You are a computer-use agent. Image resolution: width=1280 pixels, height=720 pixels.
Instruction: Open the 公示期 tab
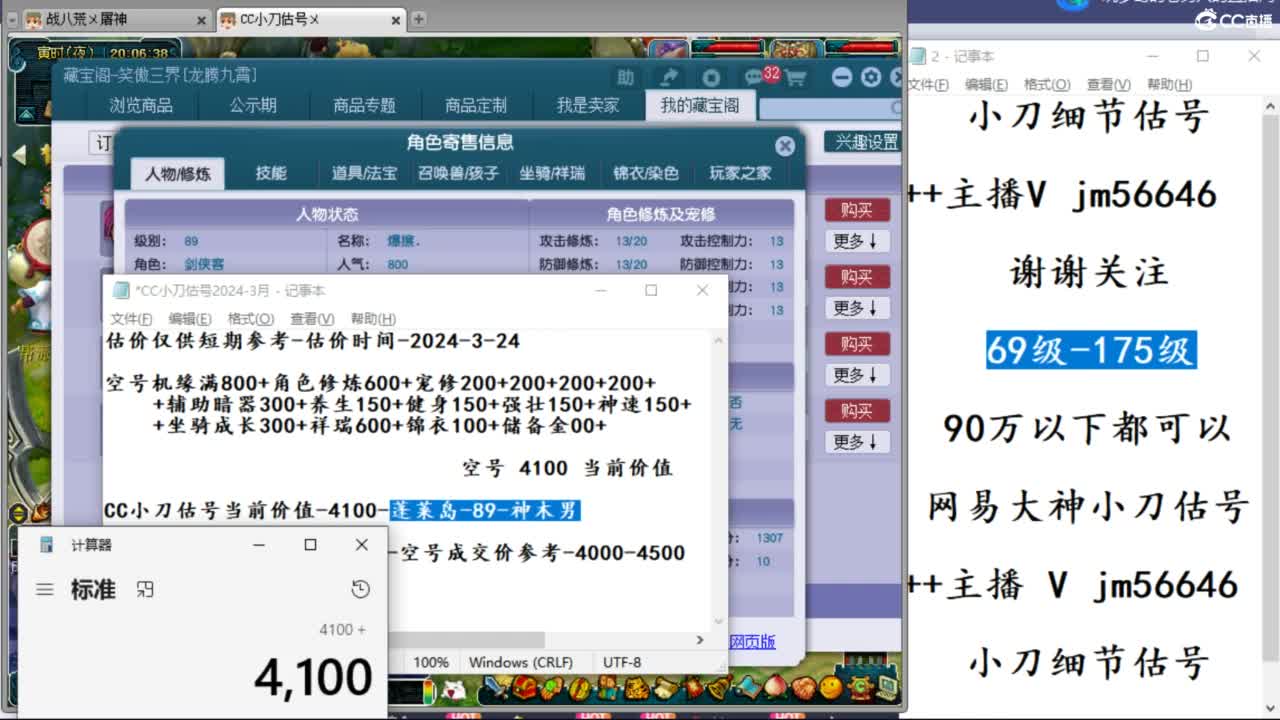point(253,105)
